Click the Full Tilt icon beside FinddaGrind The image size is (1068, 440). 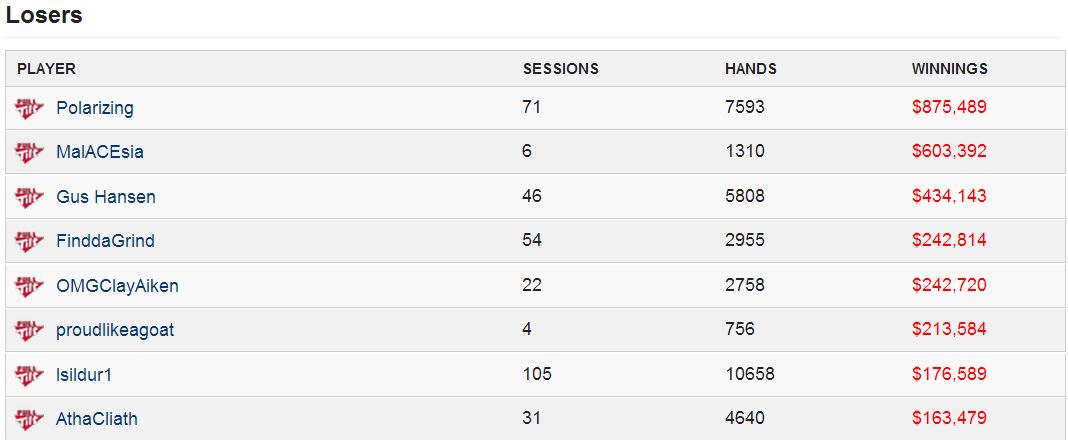click(29, 242)
